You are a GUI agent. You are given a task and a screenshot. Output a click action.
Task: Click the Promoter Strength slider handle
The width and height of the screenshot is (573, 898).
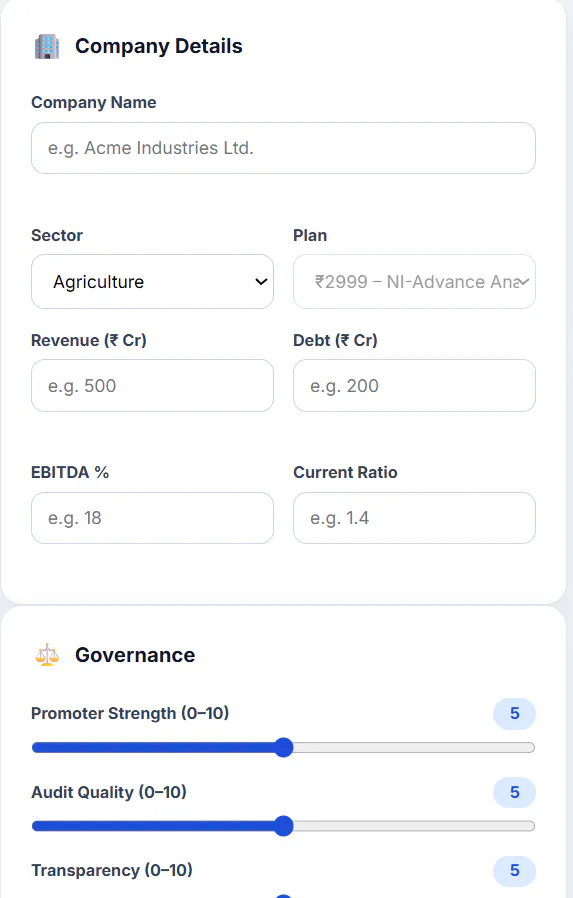coord(283,747)
